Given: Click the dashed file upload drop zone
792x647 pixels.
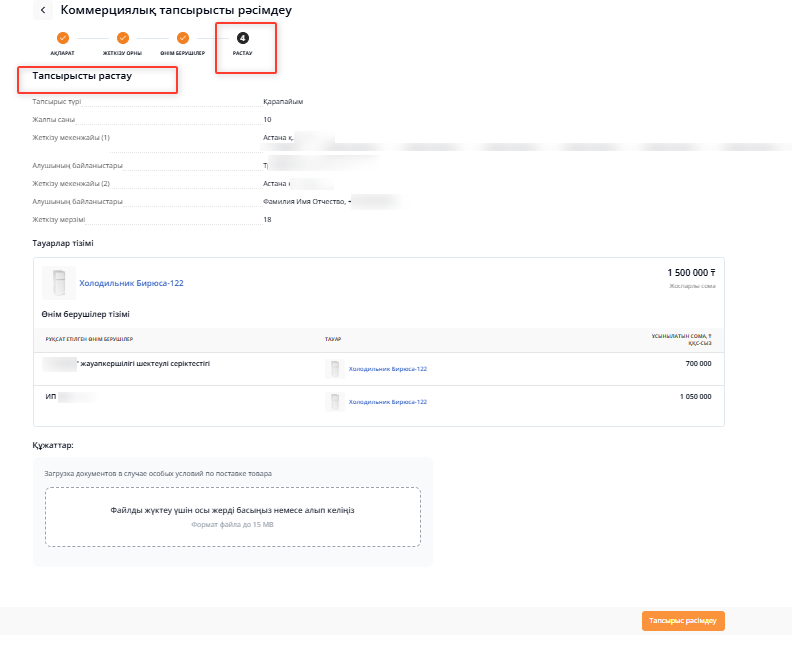Looking at the screenshot, I should click(232, 516).
